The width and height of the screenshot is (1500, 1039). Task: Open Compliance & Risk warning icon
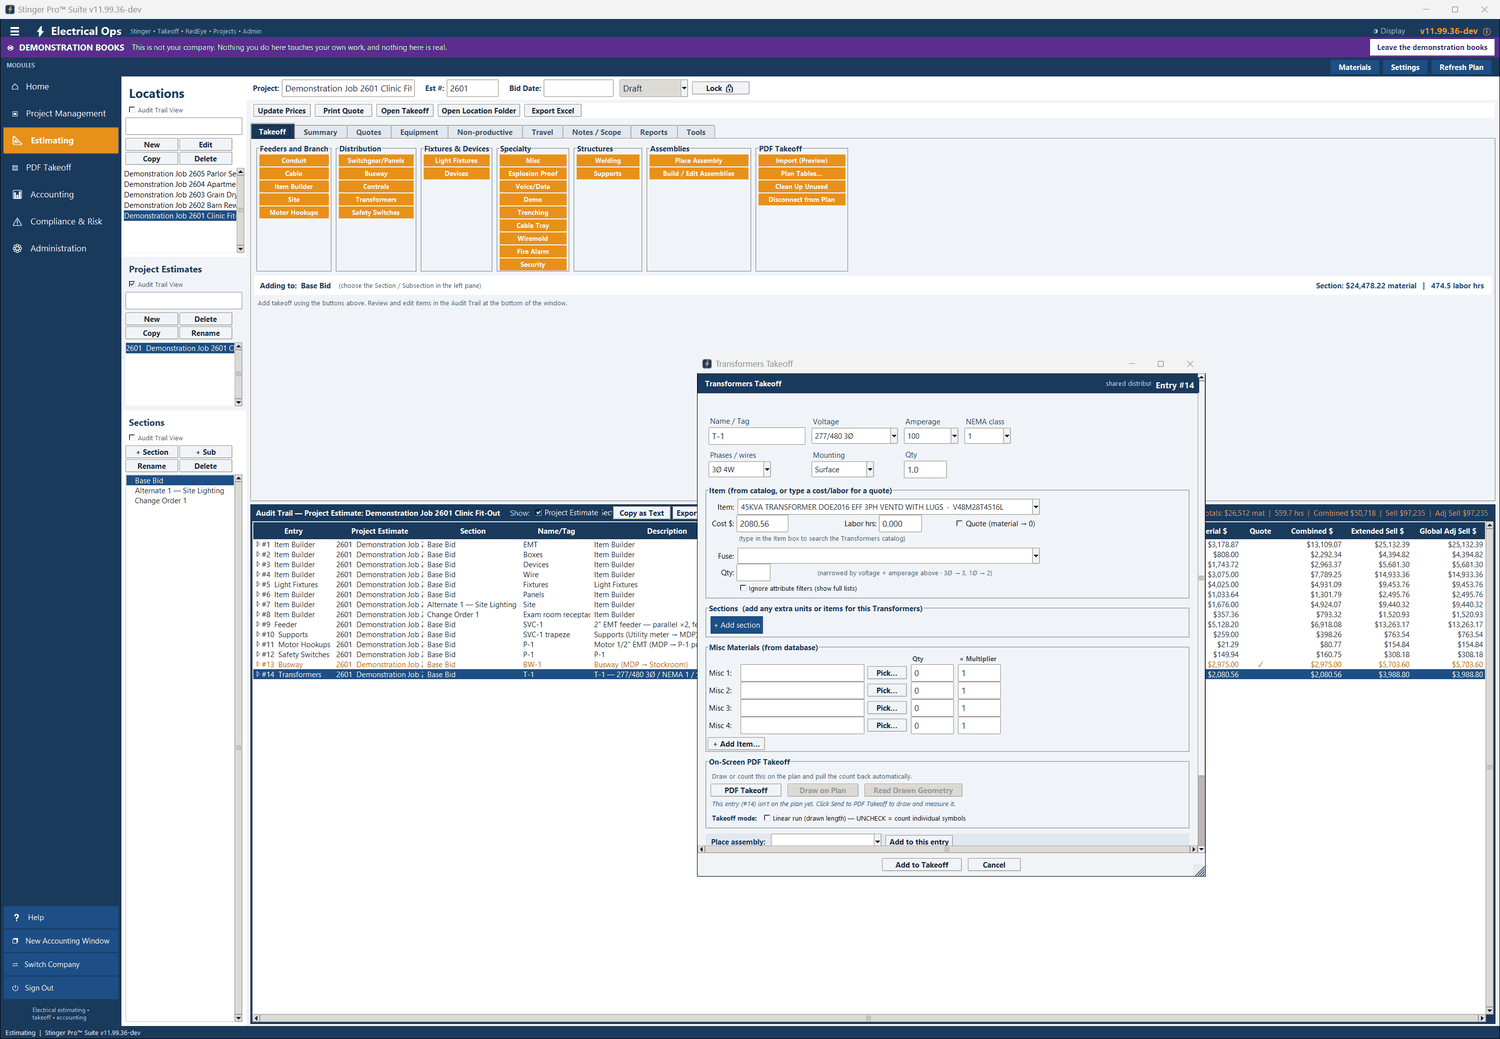point(17,222)
